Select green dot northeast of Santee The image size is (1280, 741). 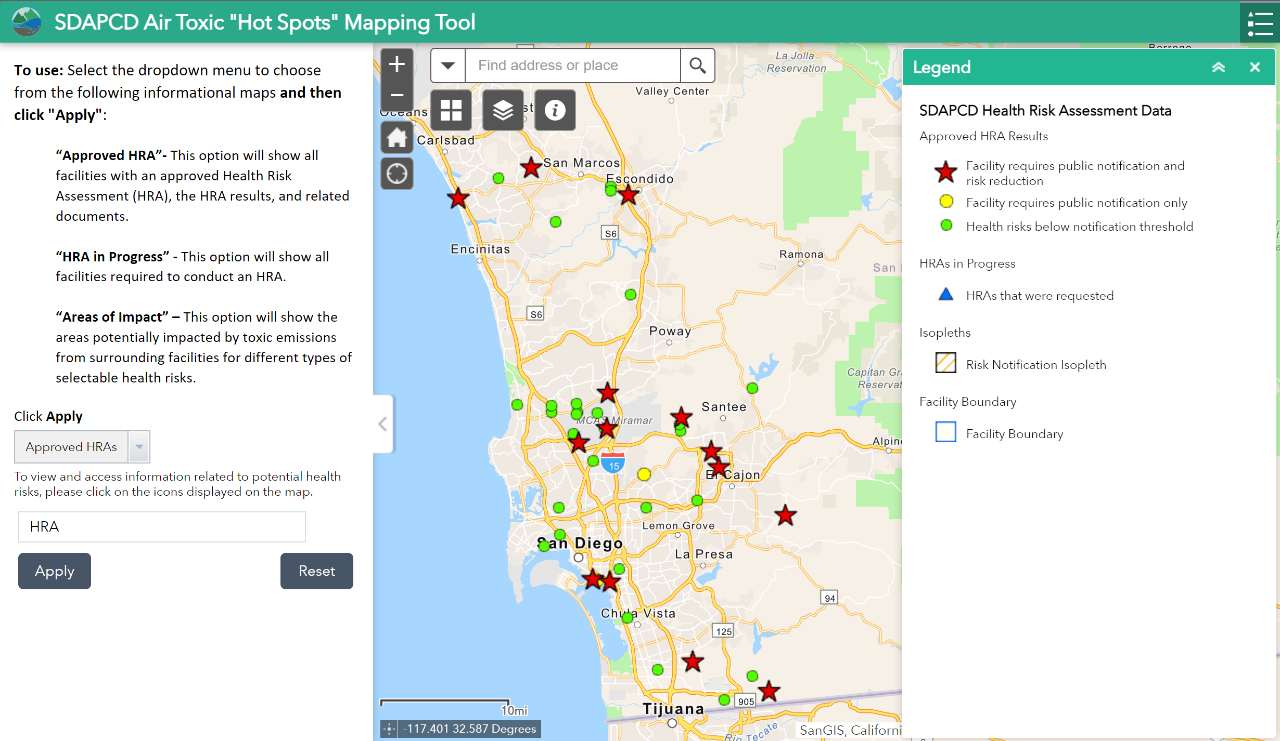752,388
